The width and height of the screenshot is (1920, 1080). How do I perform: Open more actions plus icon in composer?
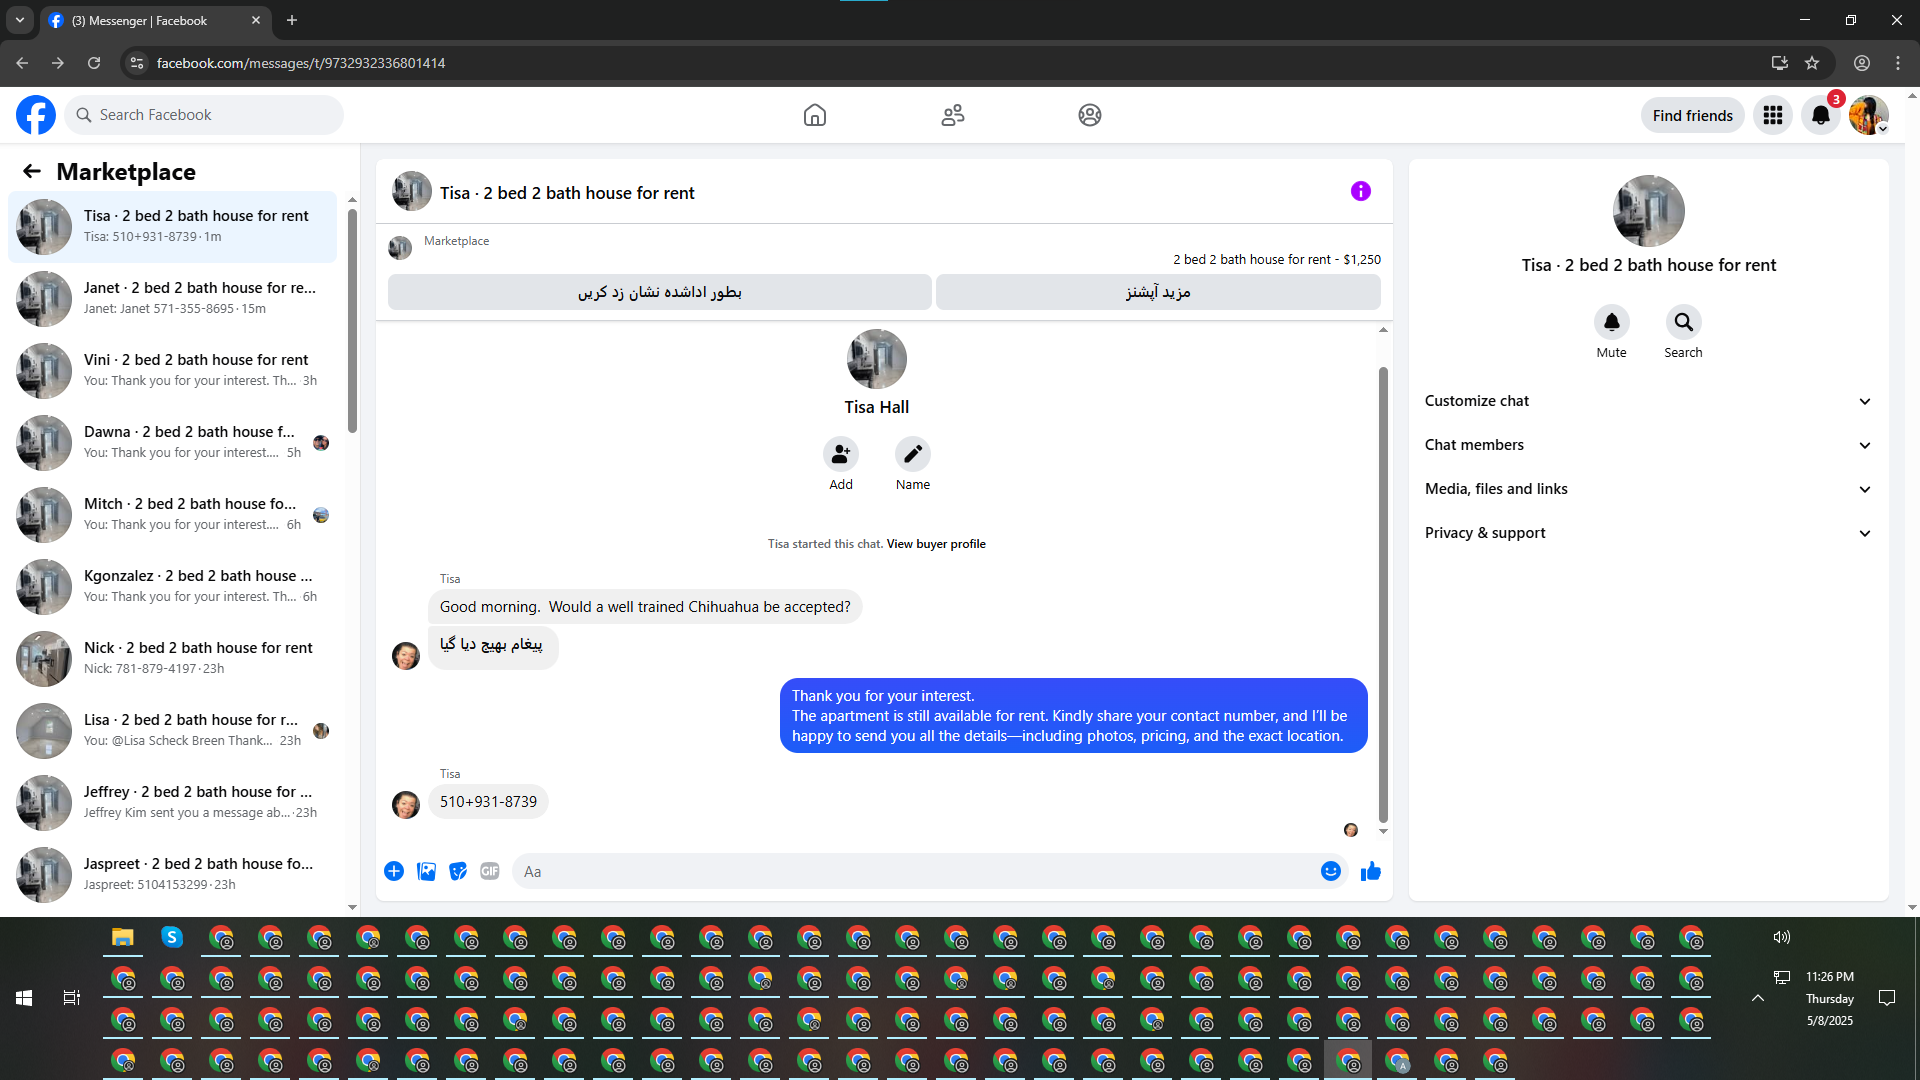tap(394, 871)
